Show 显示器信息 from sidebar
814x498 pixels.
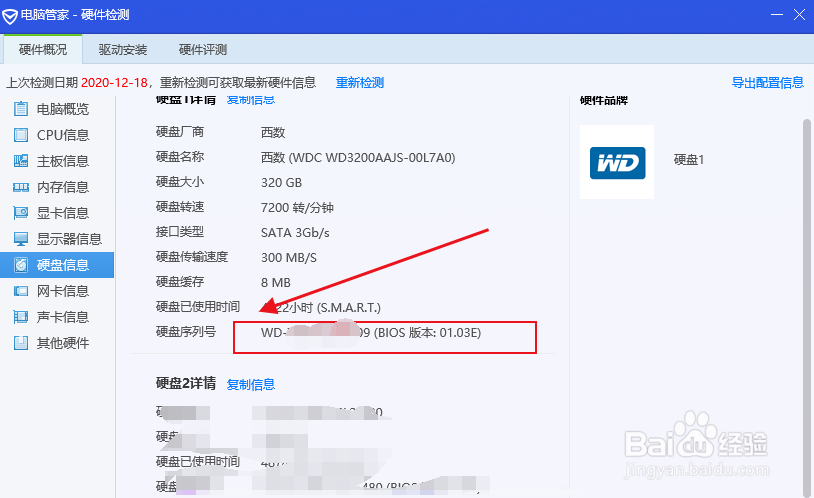57,239
